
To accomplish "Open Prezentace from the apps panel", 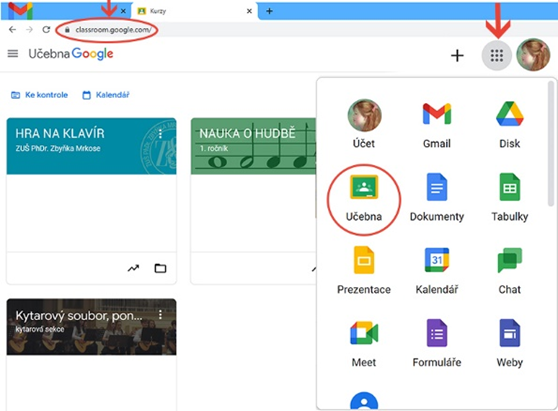I will coord(364,270).
